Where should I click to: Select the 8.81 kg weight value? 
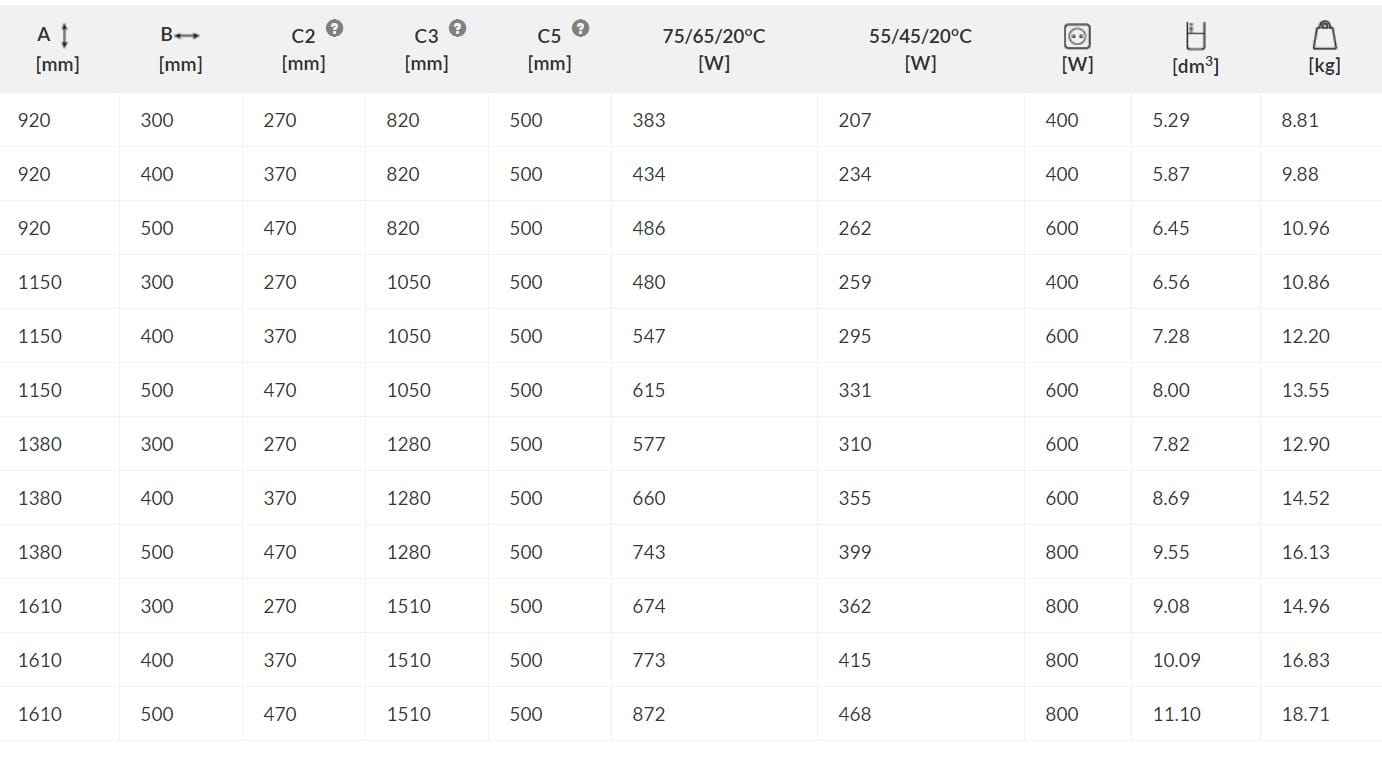click(1299, 120)
